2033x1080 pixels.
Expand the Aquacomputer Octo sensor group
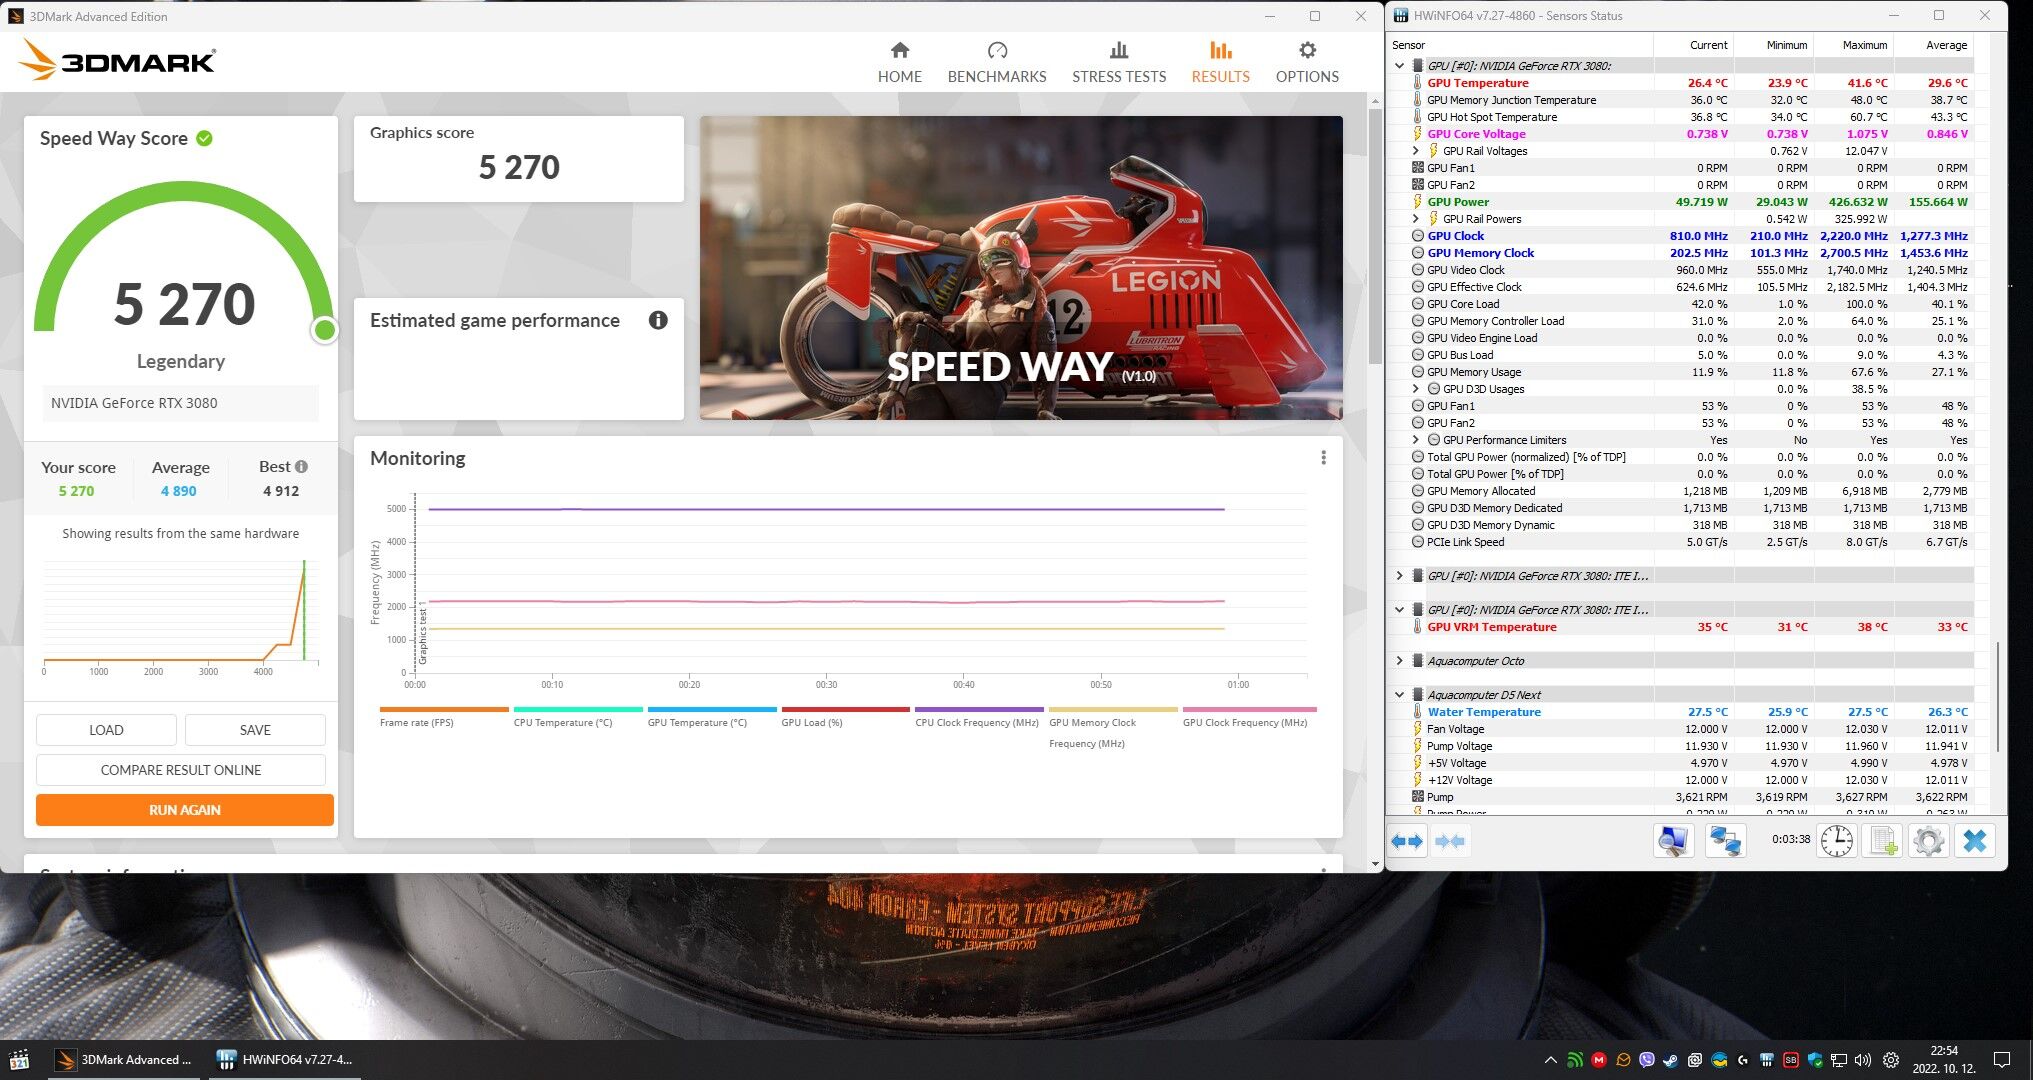1399,661
